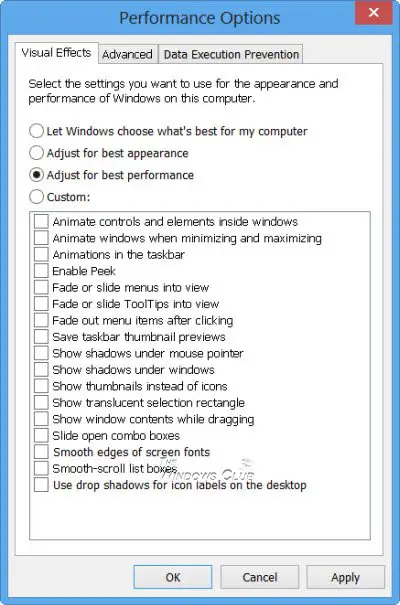This screenshot has width=400, height=605.
Task: Check Use drop shadows for icon labels
Action: click(x=41, y=485)
